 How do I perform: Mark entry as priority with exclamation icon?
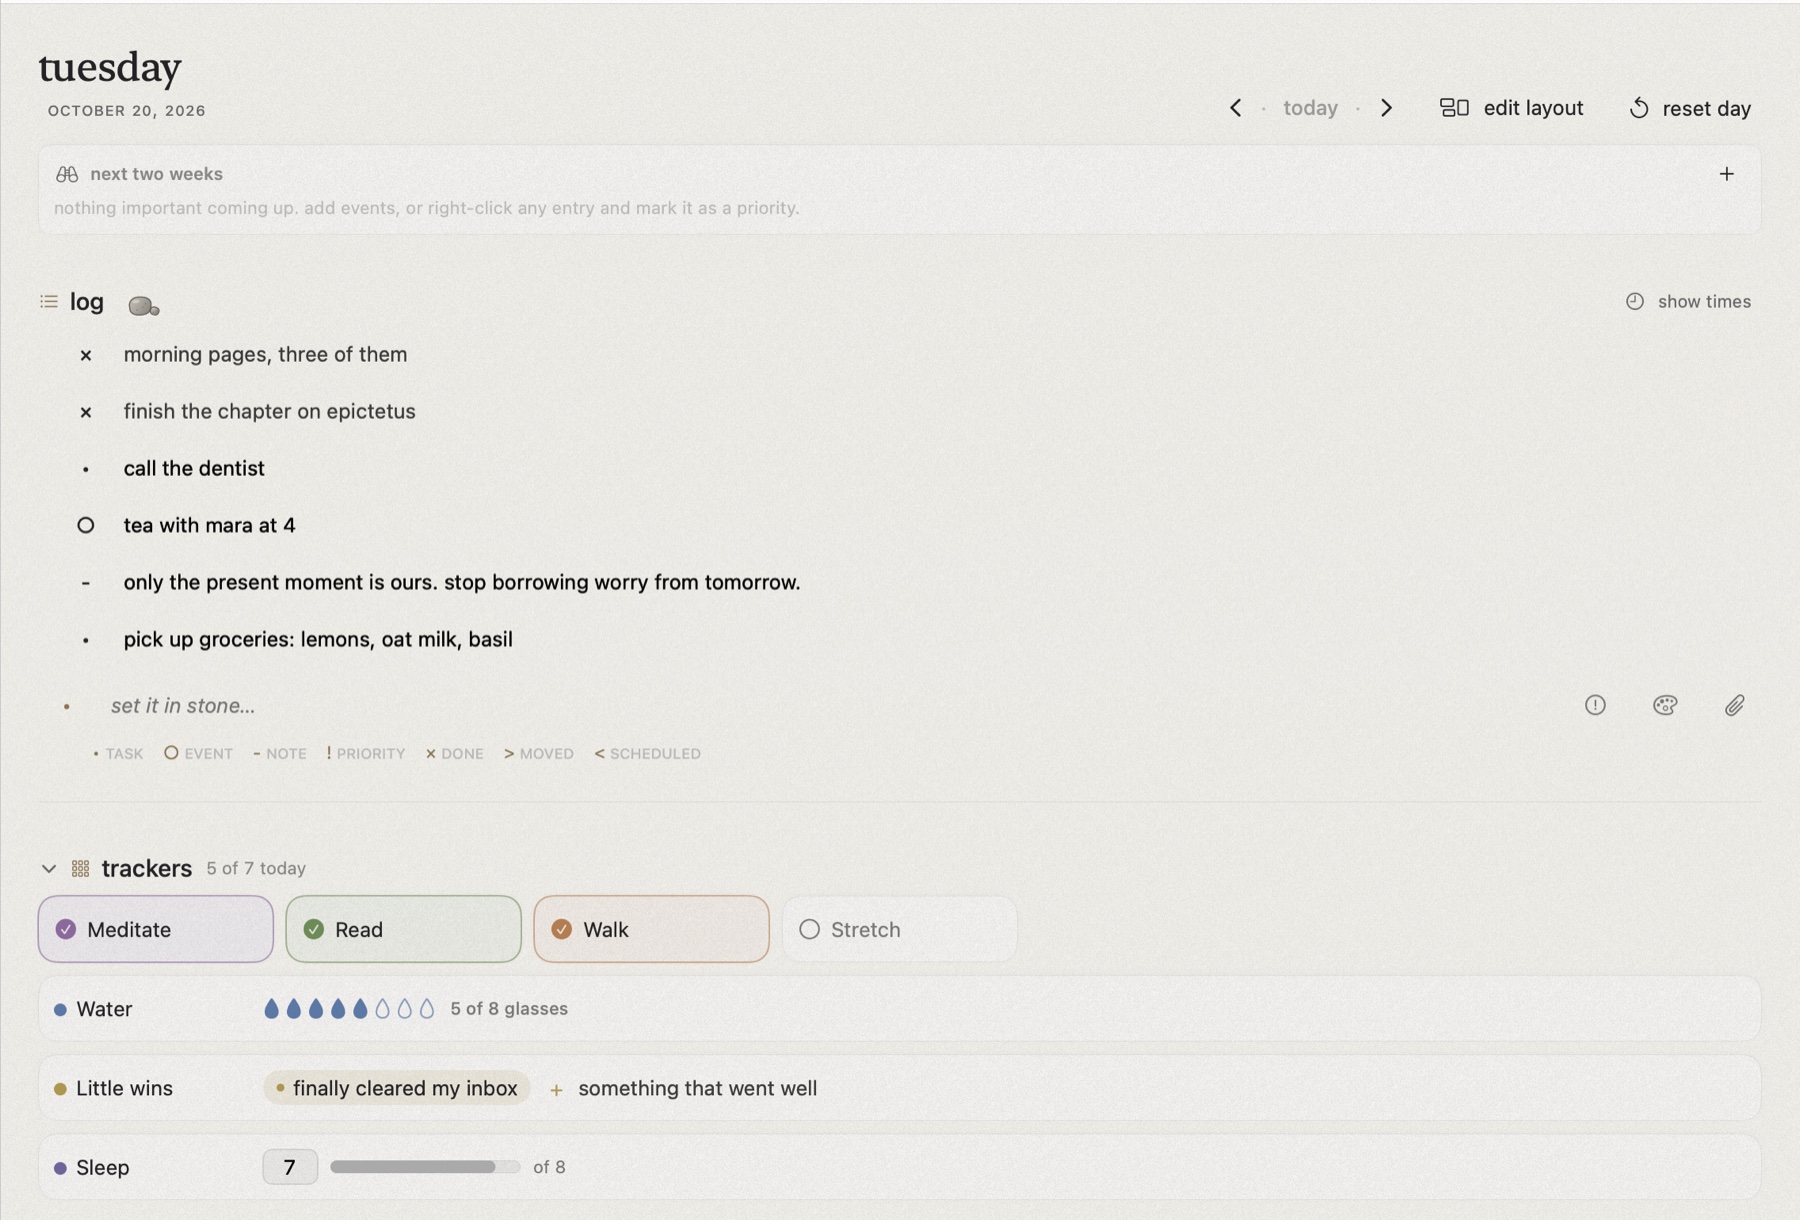(1595, 705)
